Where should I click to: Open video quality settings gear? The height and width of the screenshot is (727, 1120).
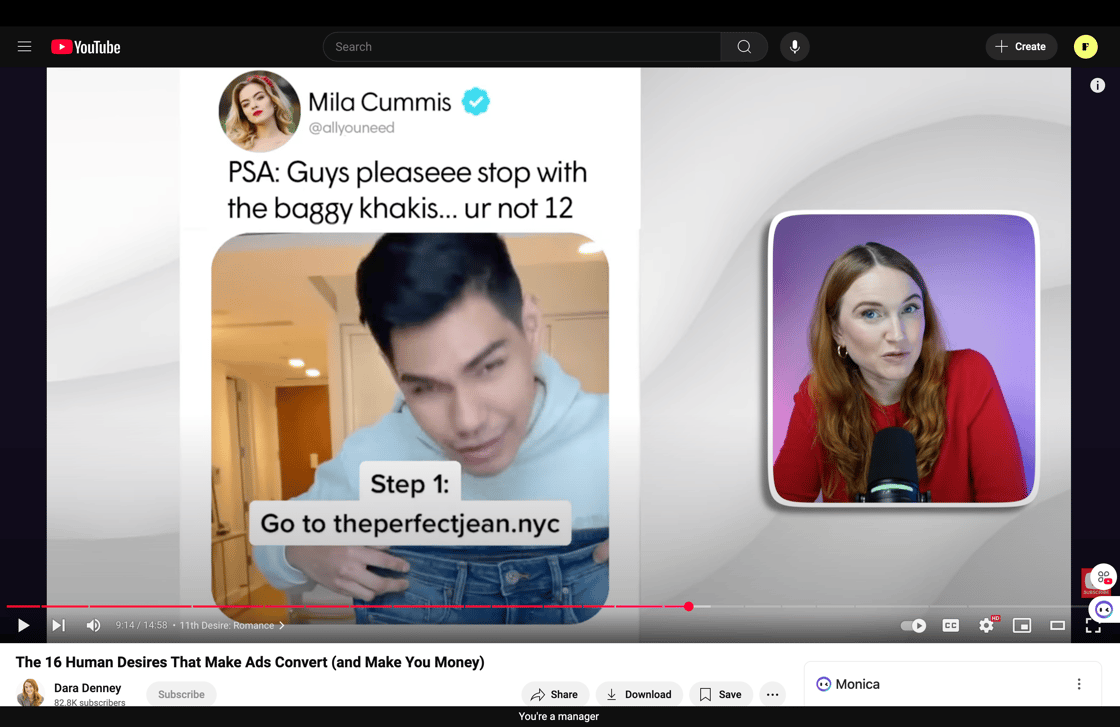coord(986,625)
